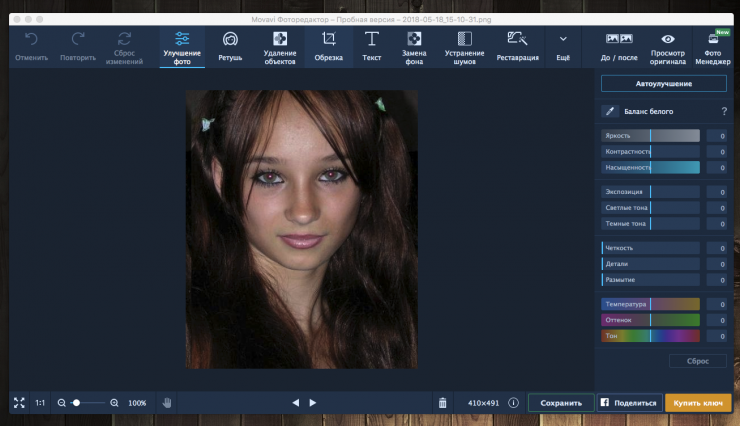Switch to the Улучшение фото tab
Viewport: 740px width, 426px height.
(182, 45)
